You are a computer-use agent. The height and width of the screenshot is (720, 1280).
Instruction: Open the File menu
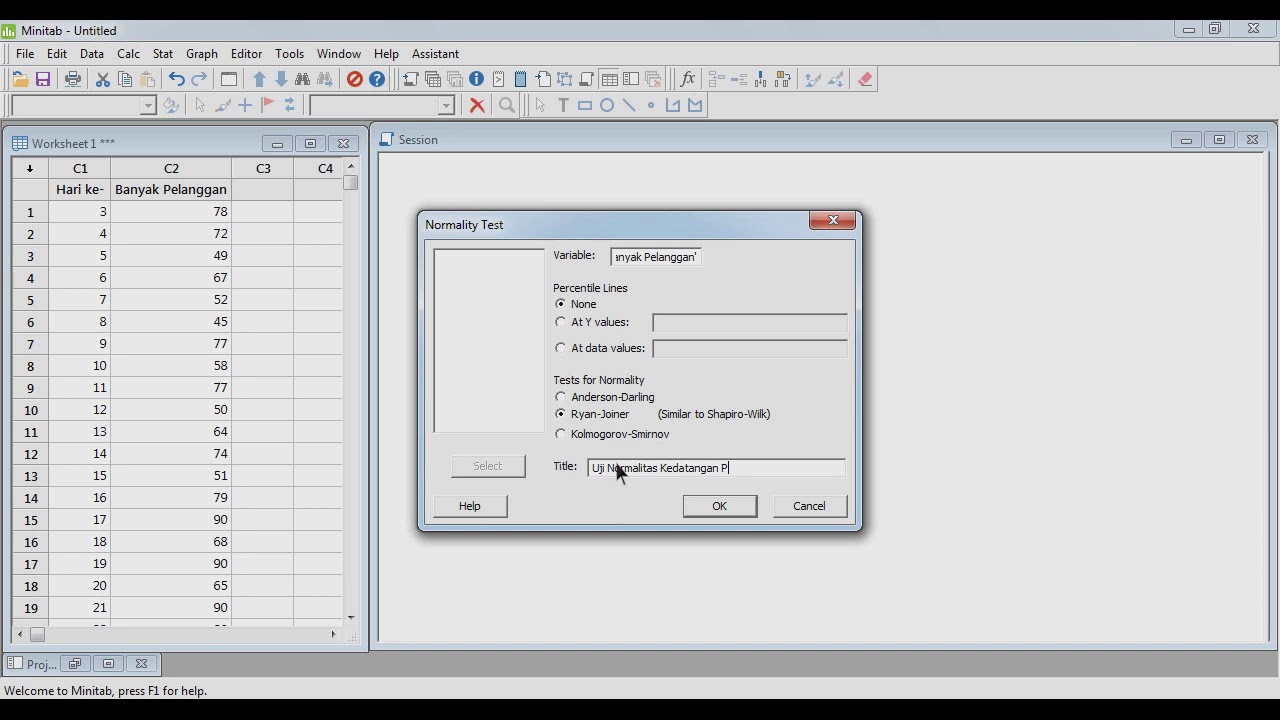click(x=25, y=54)
